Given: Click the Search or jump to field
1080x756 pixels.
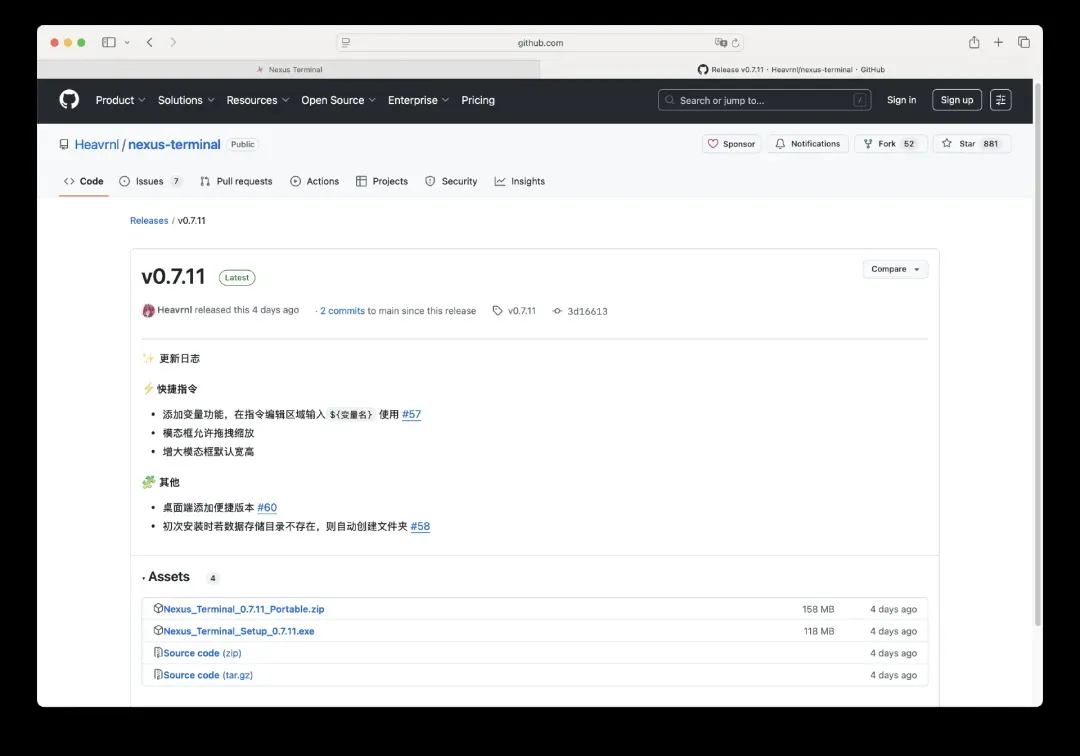Looking at the screenshot, I should [764, 100].
